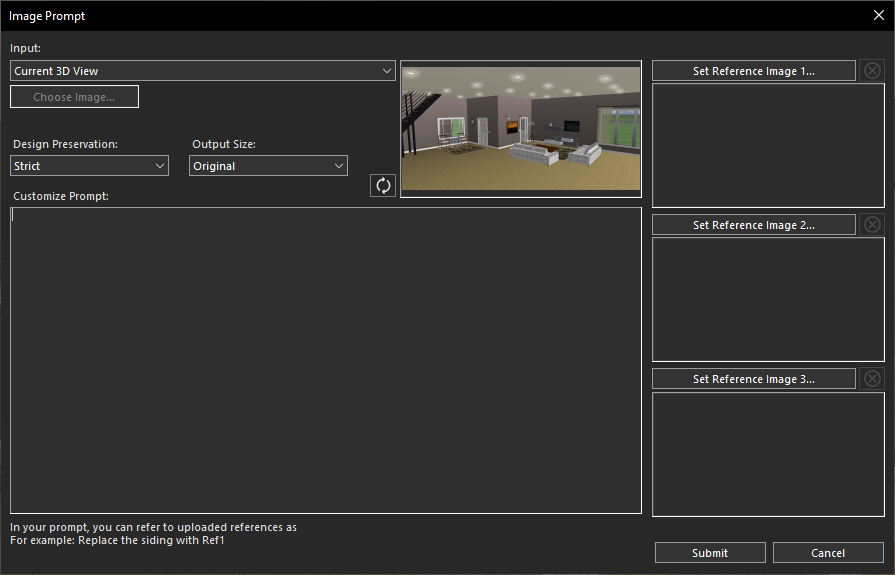The image size is (895, 575).
Task: Click Set Reference Image 1... button
Action: click(x=753, y=71)
